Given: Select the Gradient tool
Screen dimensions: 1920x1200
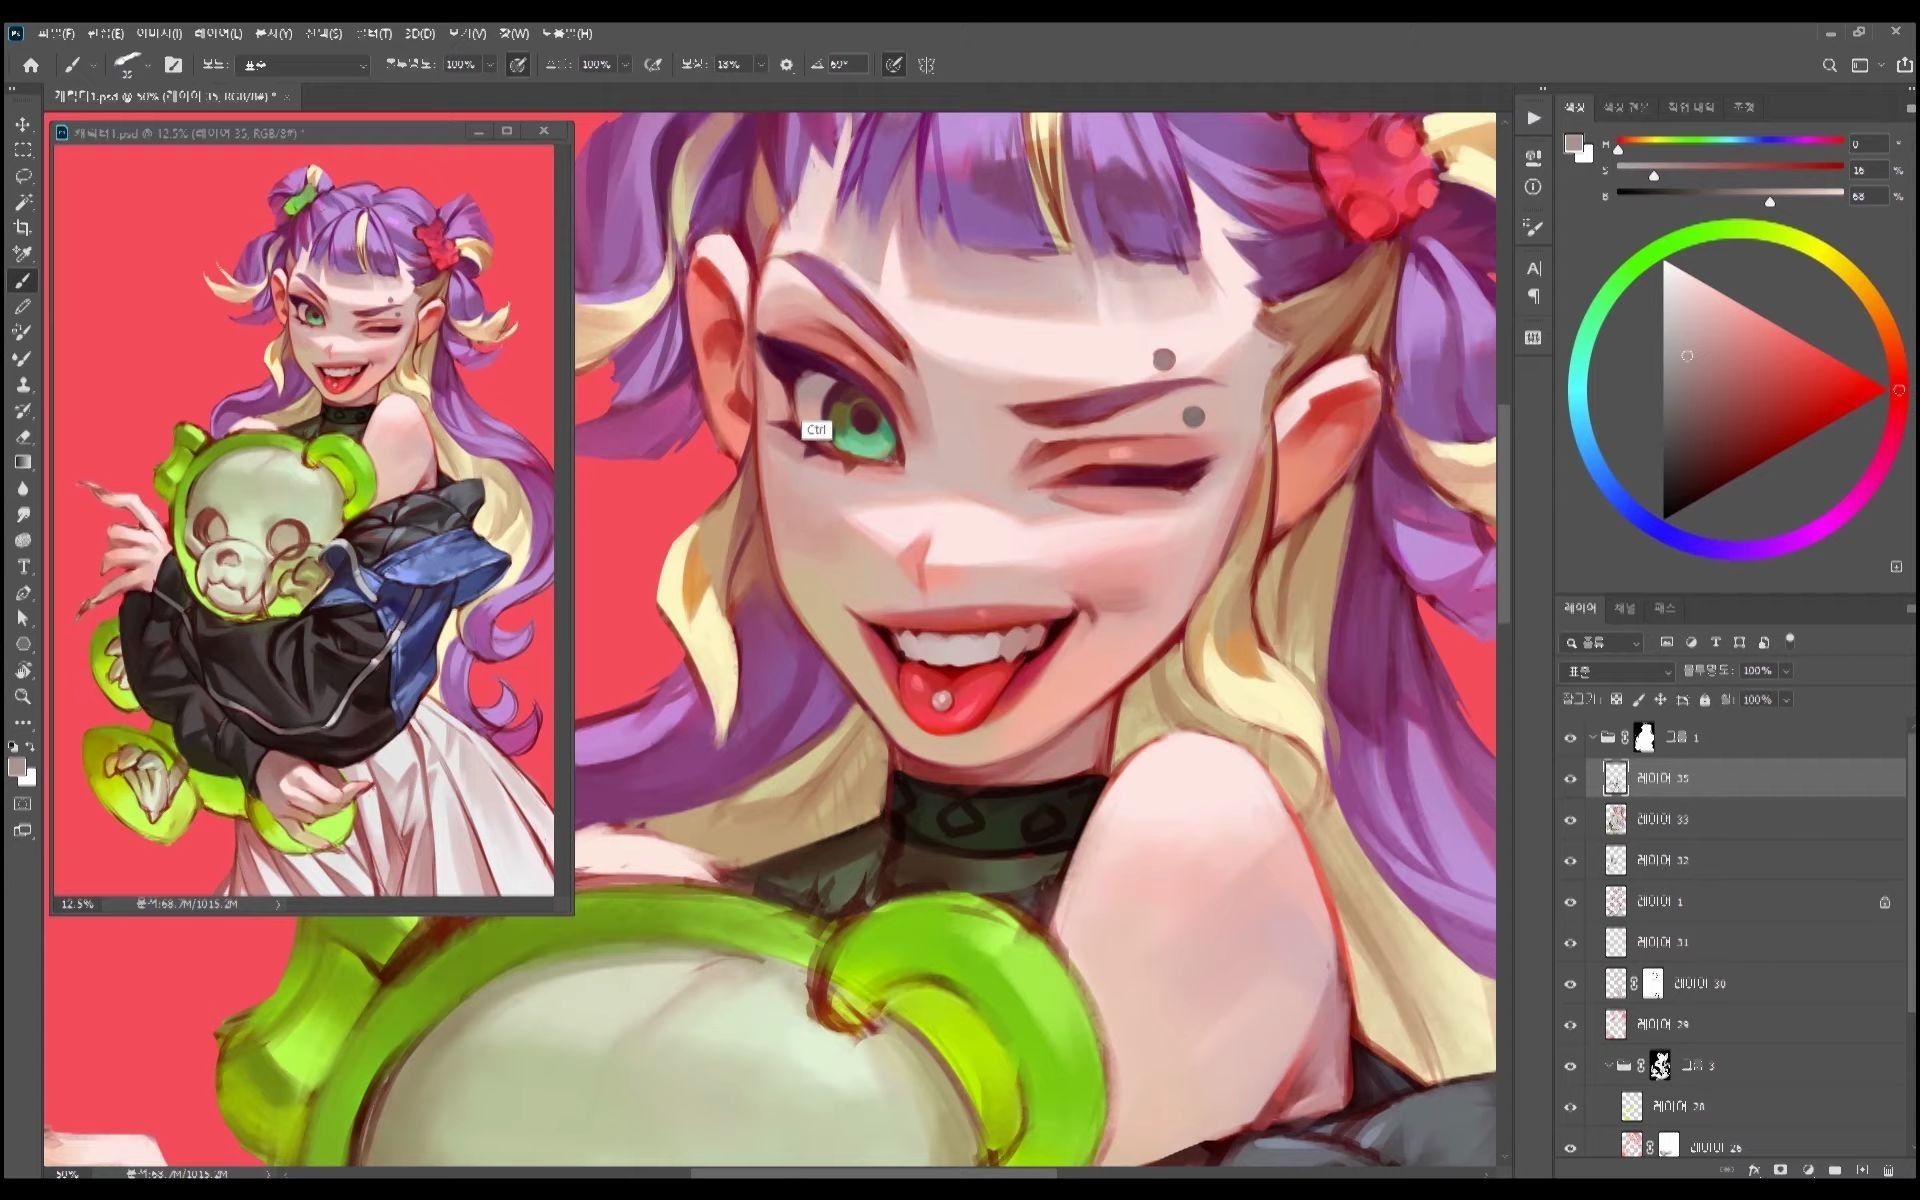Looking at the screenshot, I should coord(22,462).
